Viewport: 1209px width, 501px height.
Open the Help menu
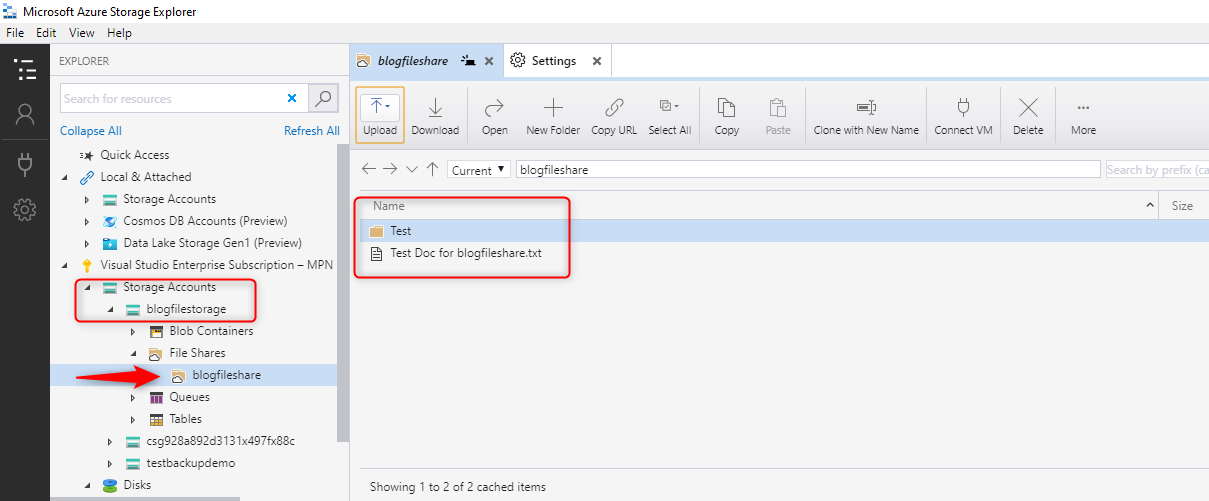119,33
